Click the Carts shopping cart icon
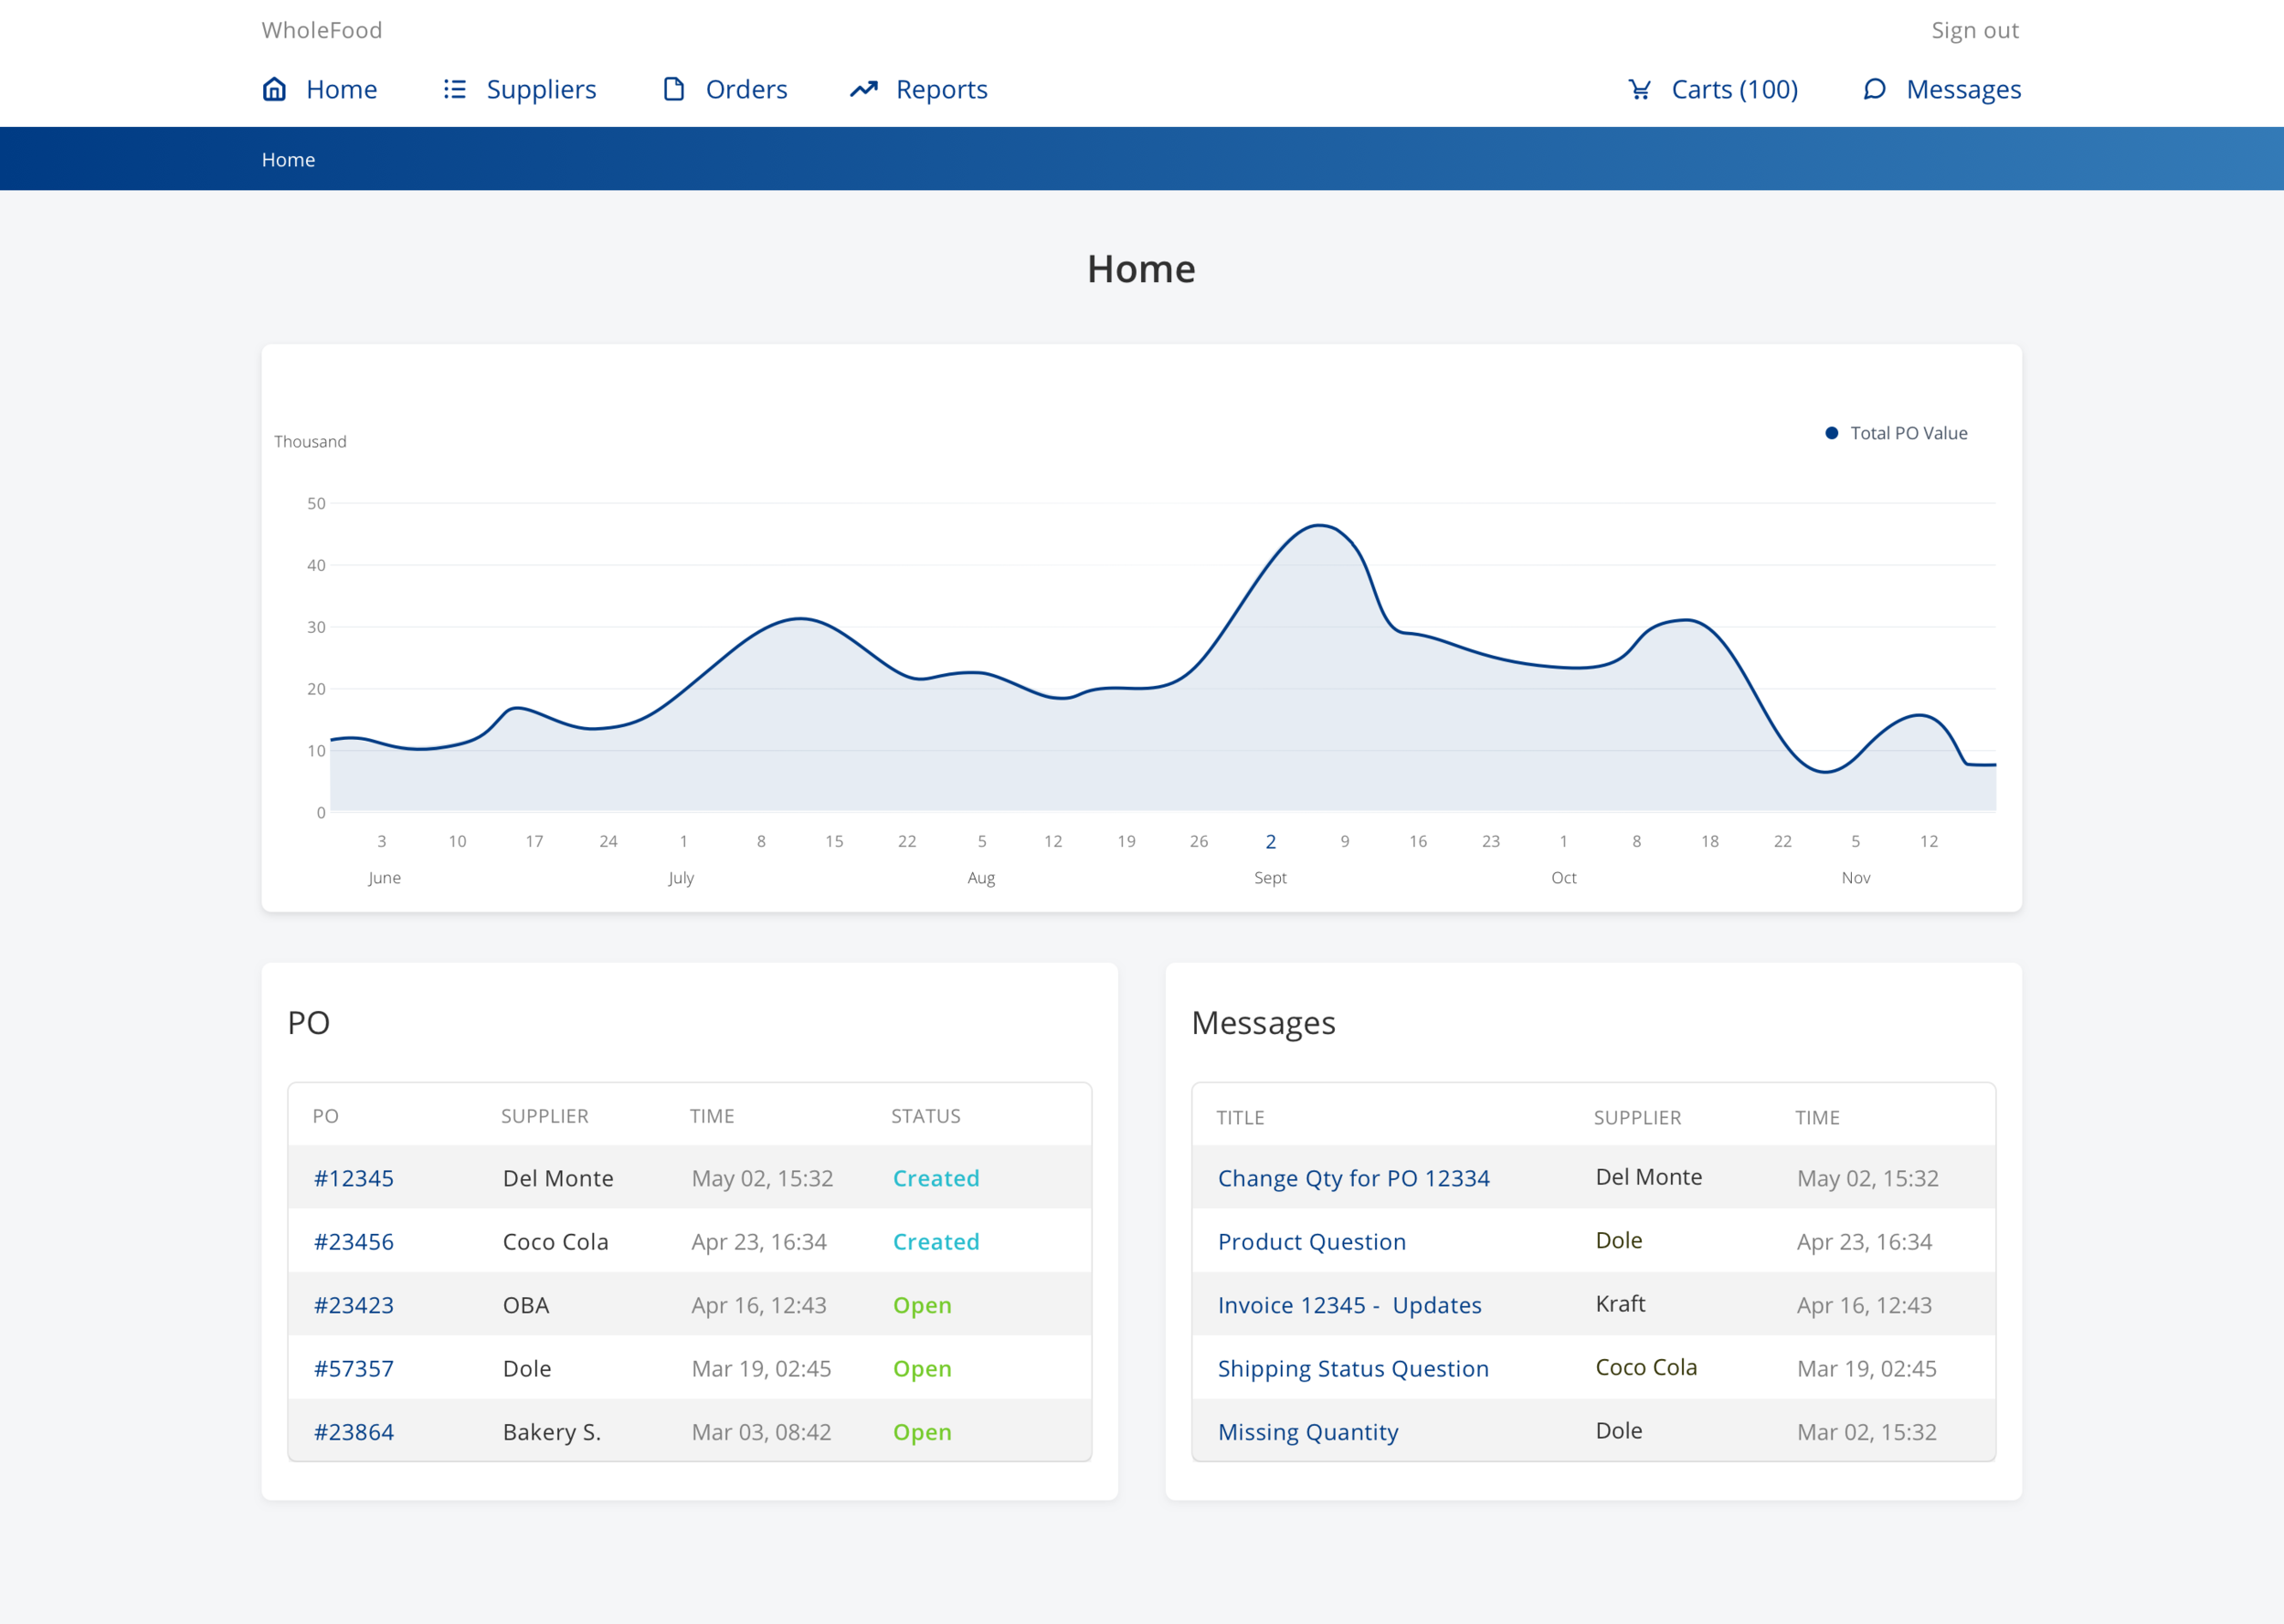Viewport: 2284px width, 1624px height. [1640, 89]
